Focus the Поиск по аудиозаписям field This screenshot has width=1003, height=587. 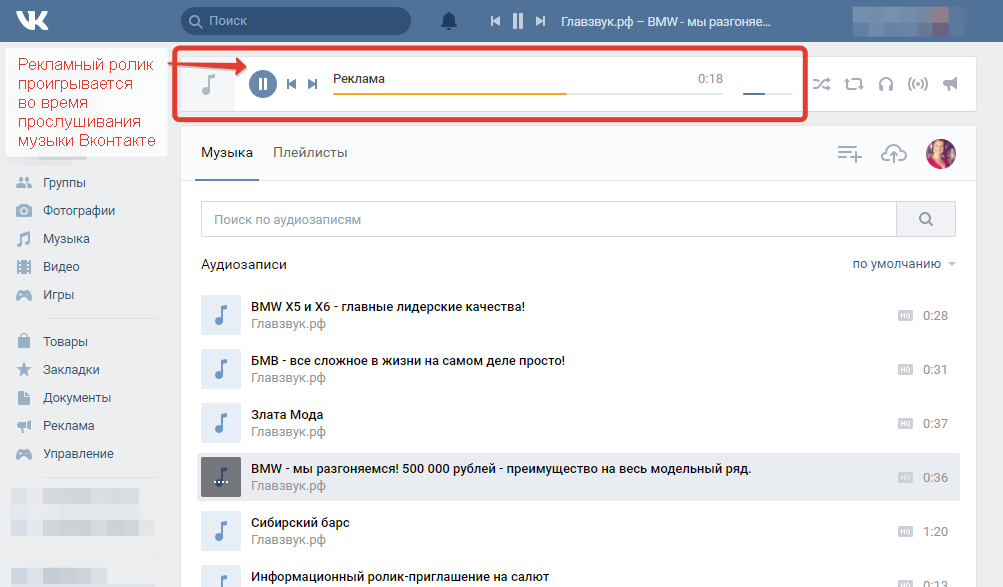tap(549, 219)
